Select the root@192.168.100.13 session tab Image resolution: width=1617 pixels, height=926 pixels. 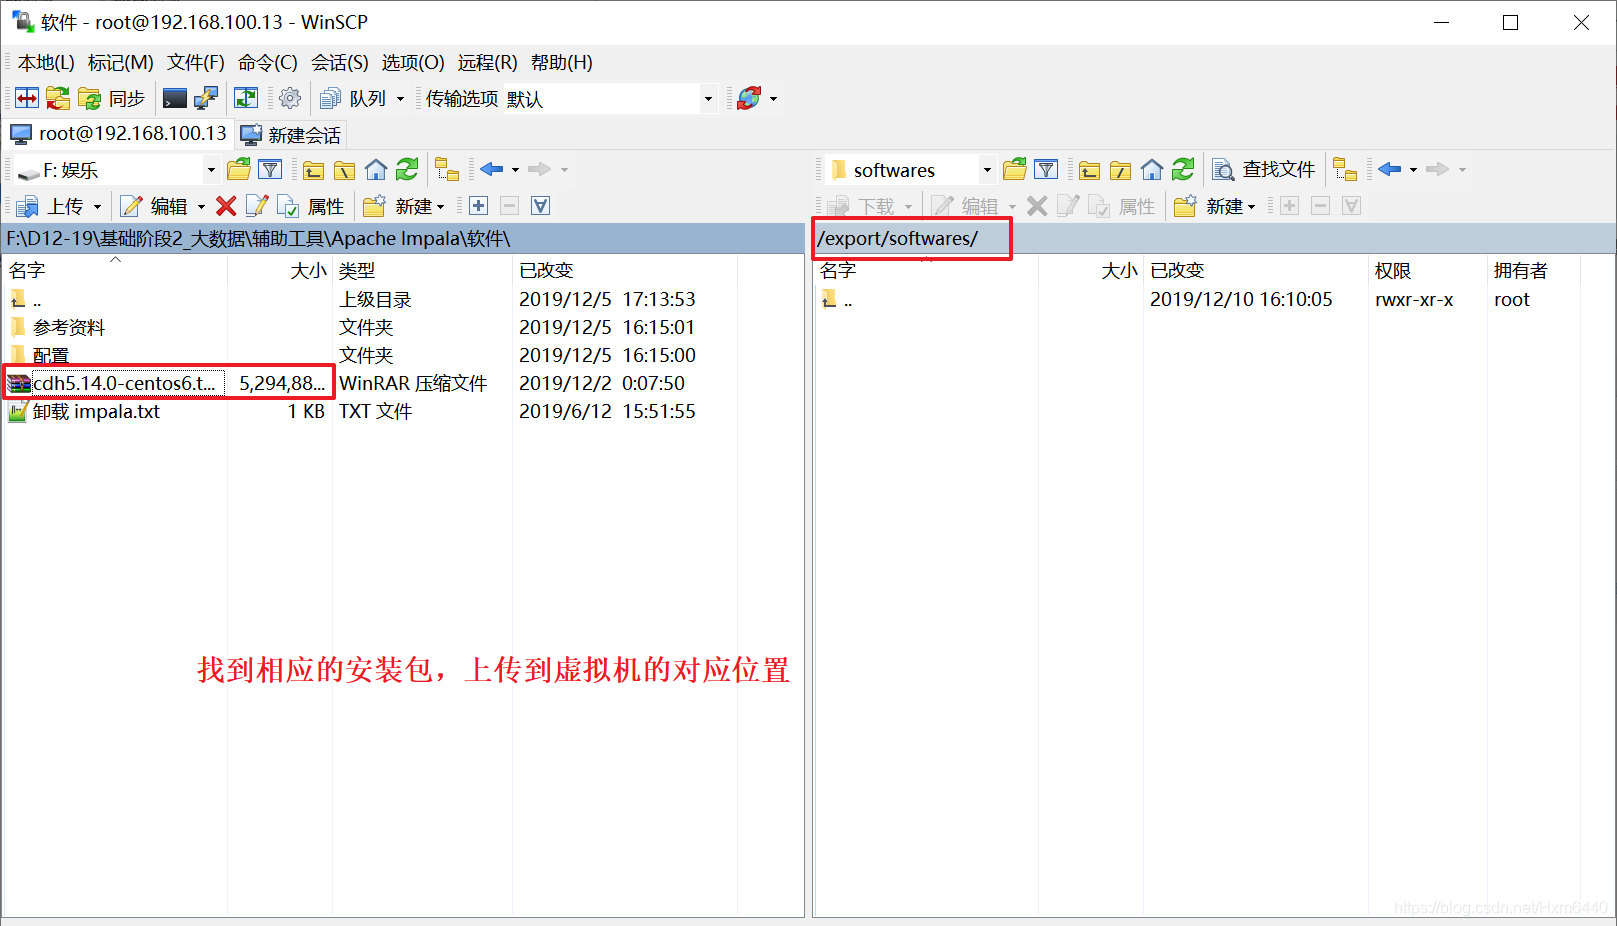point(119,133)
